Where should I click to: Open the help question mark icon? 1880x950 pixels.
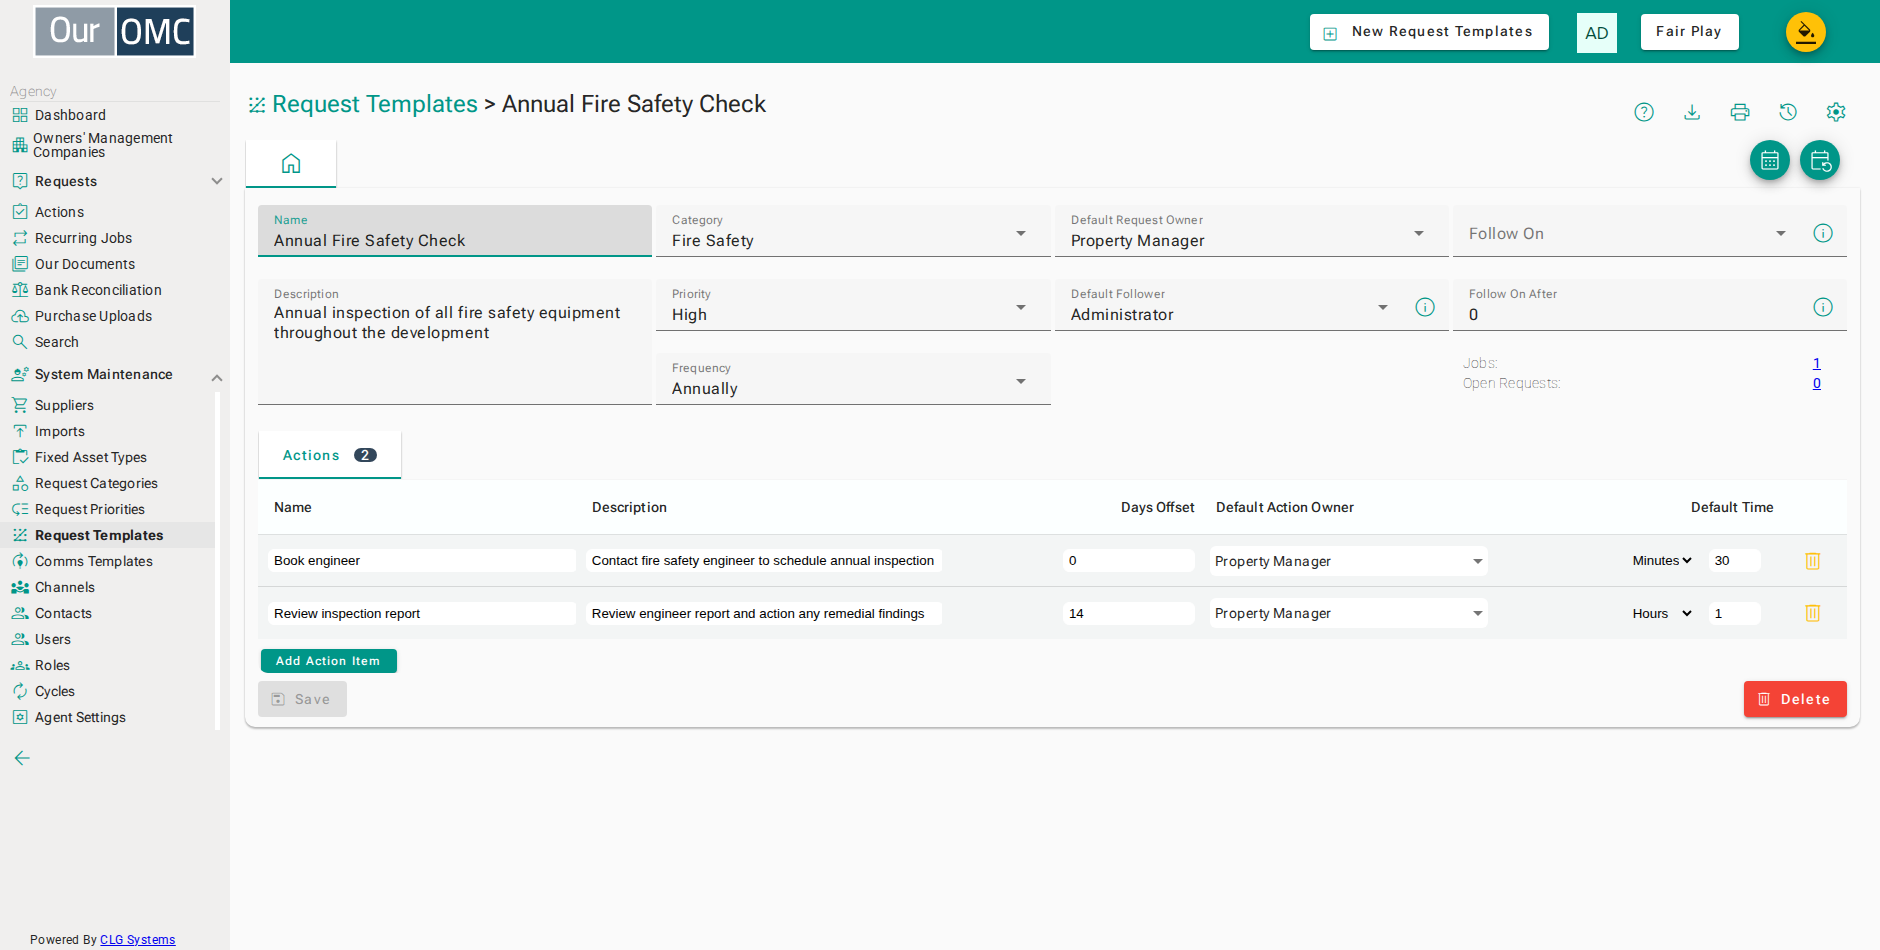[1644, 112]
